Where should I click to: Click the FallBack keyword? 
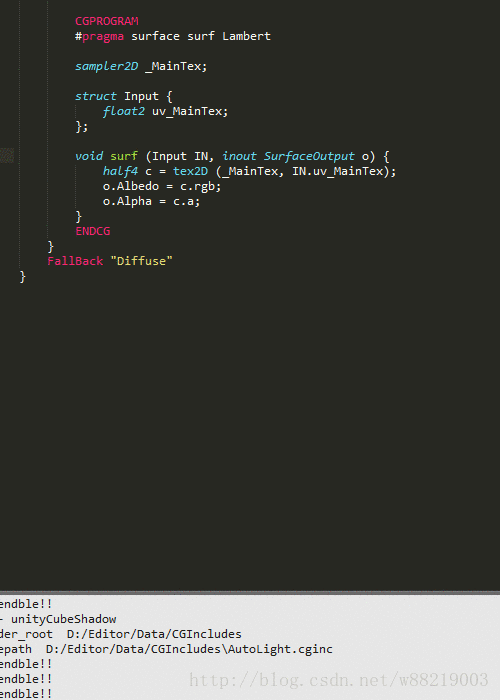pyautogui.click(x=75, y=261)
